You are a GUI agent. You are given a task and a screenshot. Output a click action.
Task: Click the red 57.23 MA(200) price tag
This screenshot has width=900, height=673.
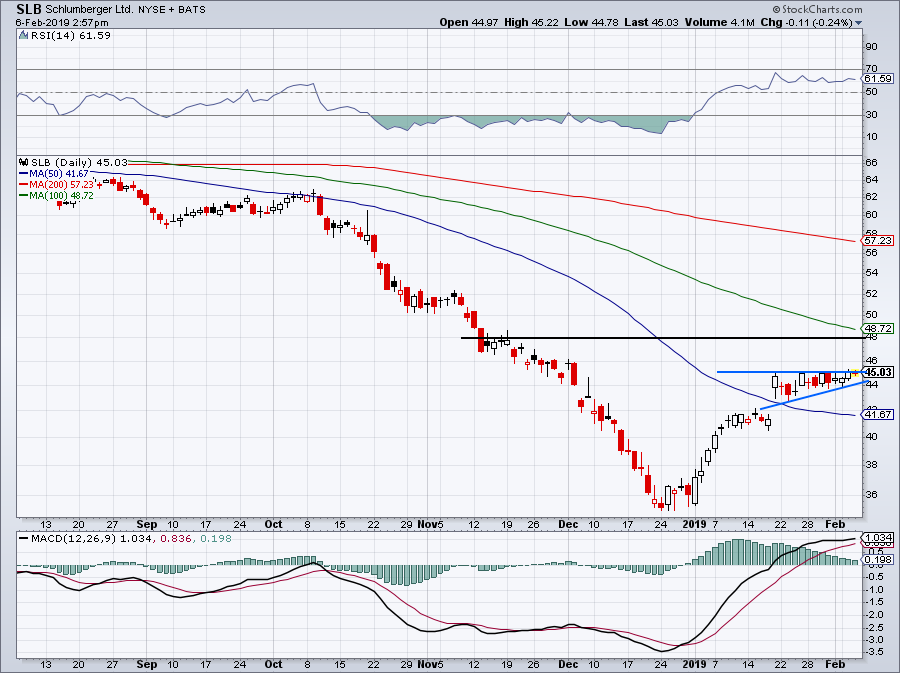(877, 240)
